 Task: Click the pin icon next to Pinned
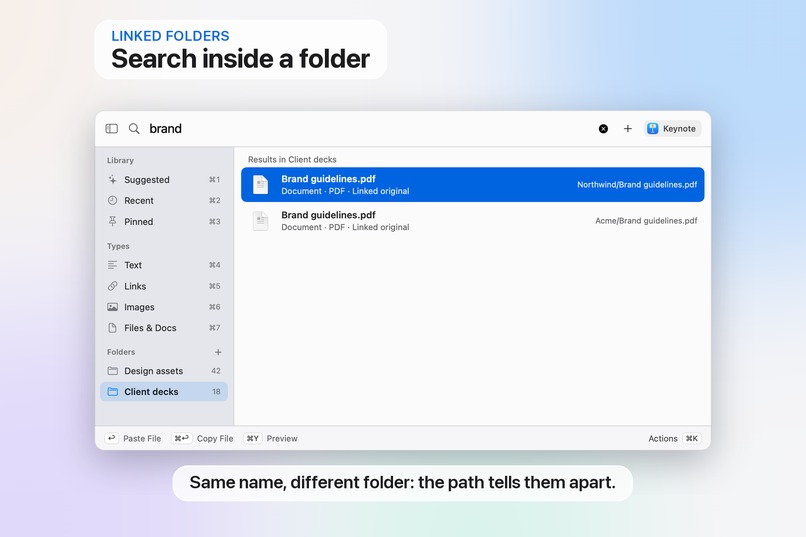(x=113, y=221)
